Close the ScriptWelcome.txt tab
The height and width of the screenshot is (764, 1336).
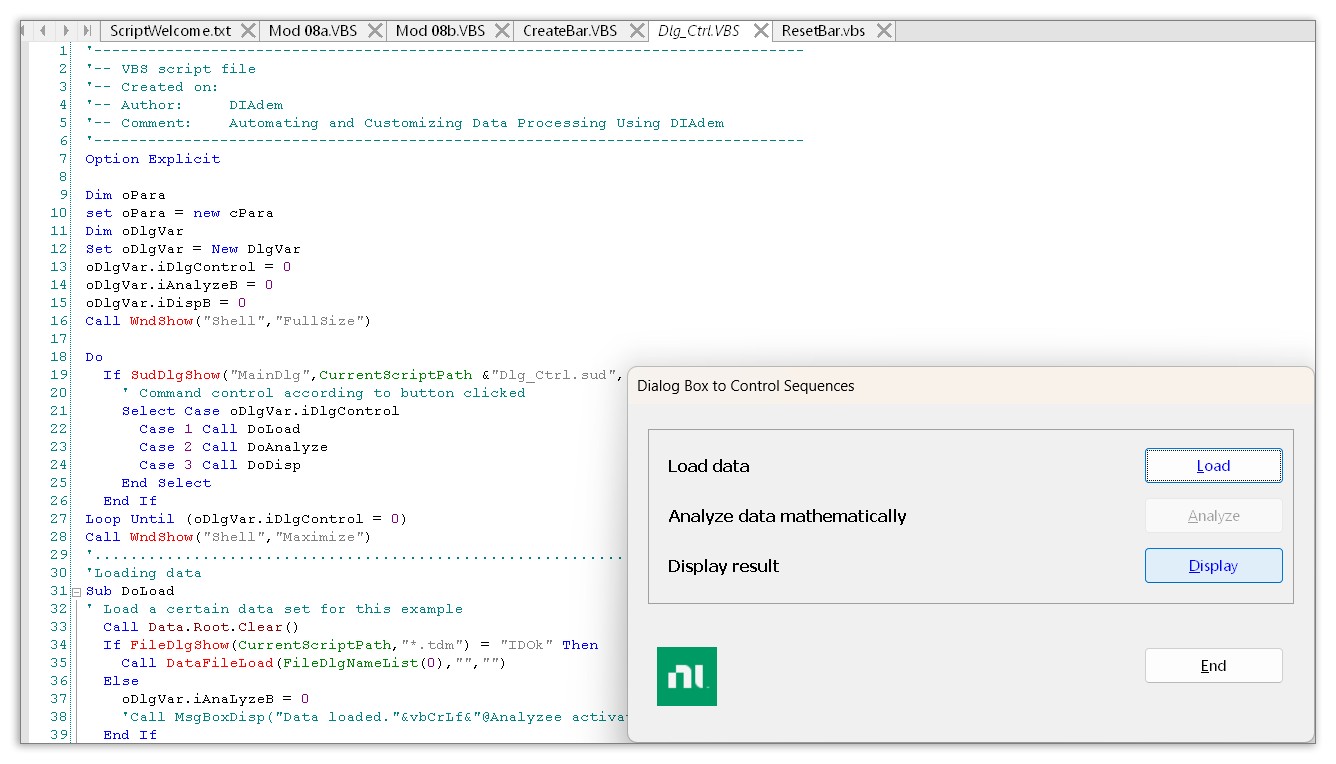(x=248, y=31)
